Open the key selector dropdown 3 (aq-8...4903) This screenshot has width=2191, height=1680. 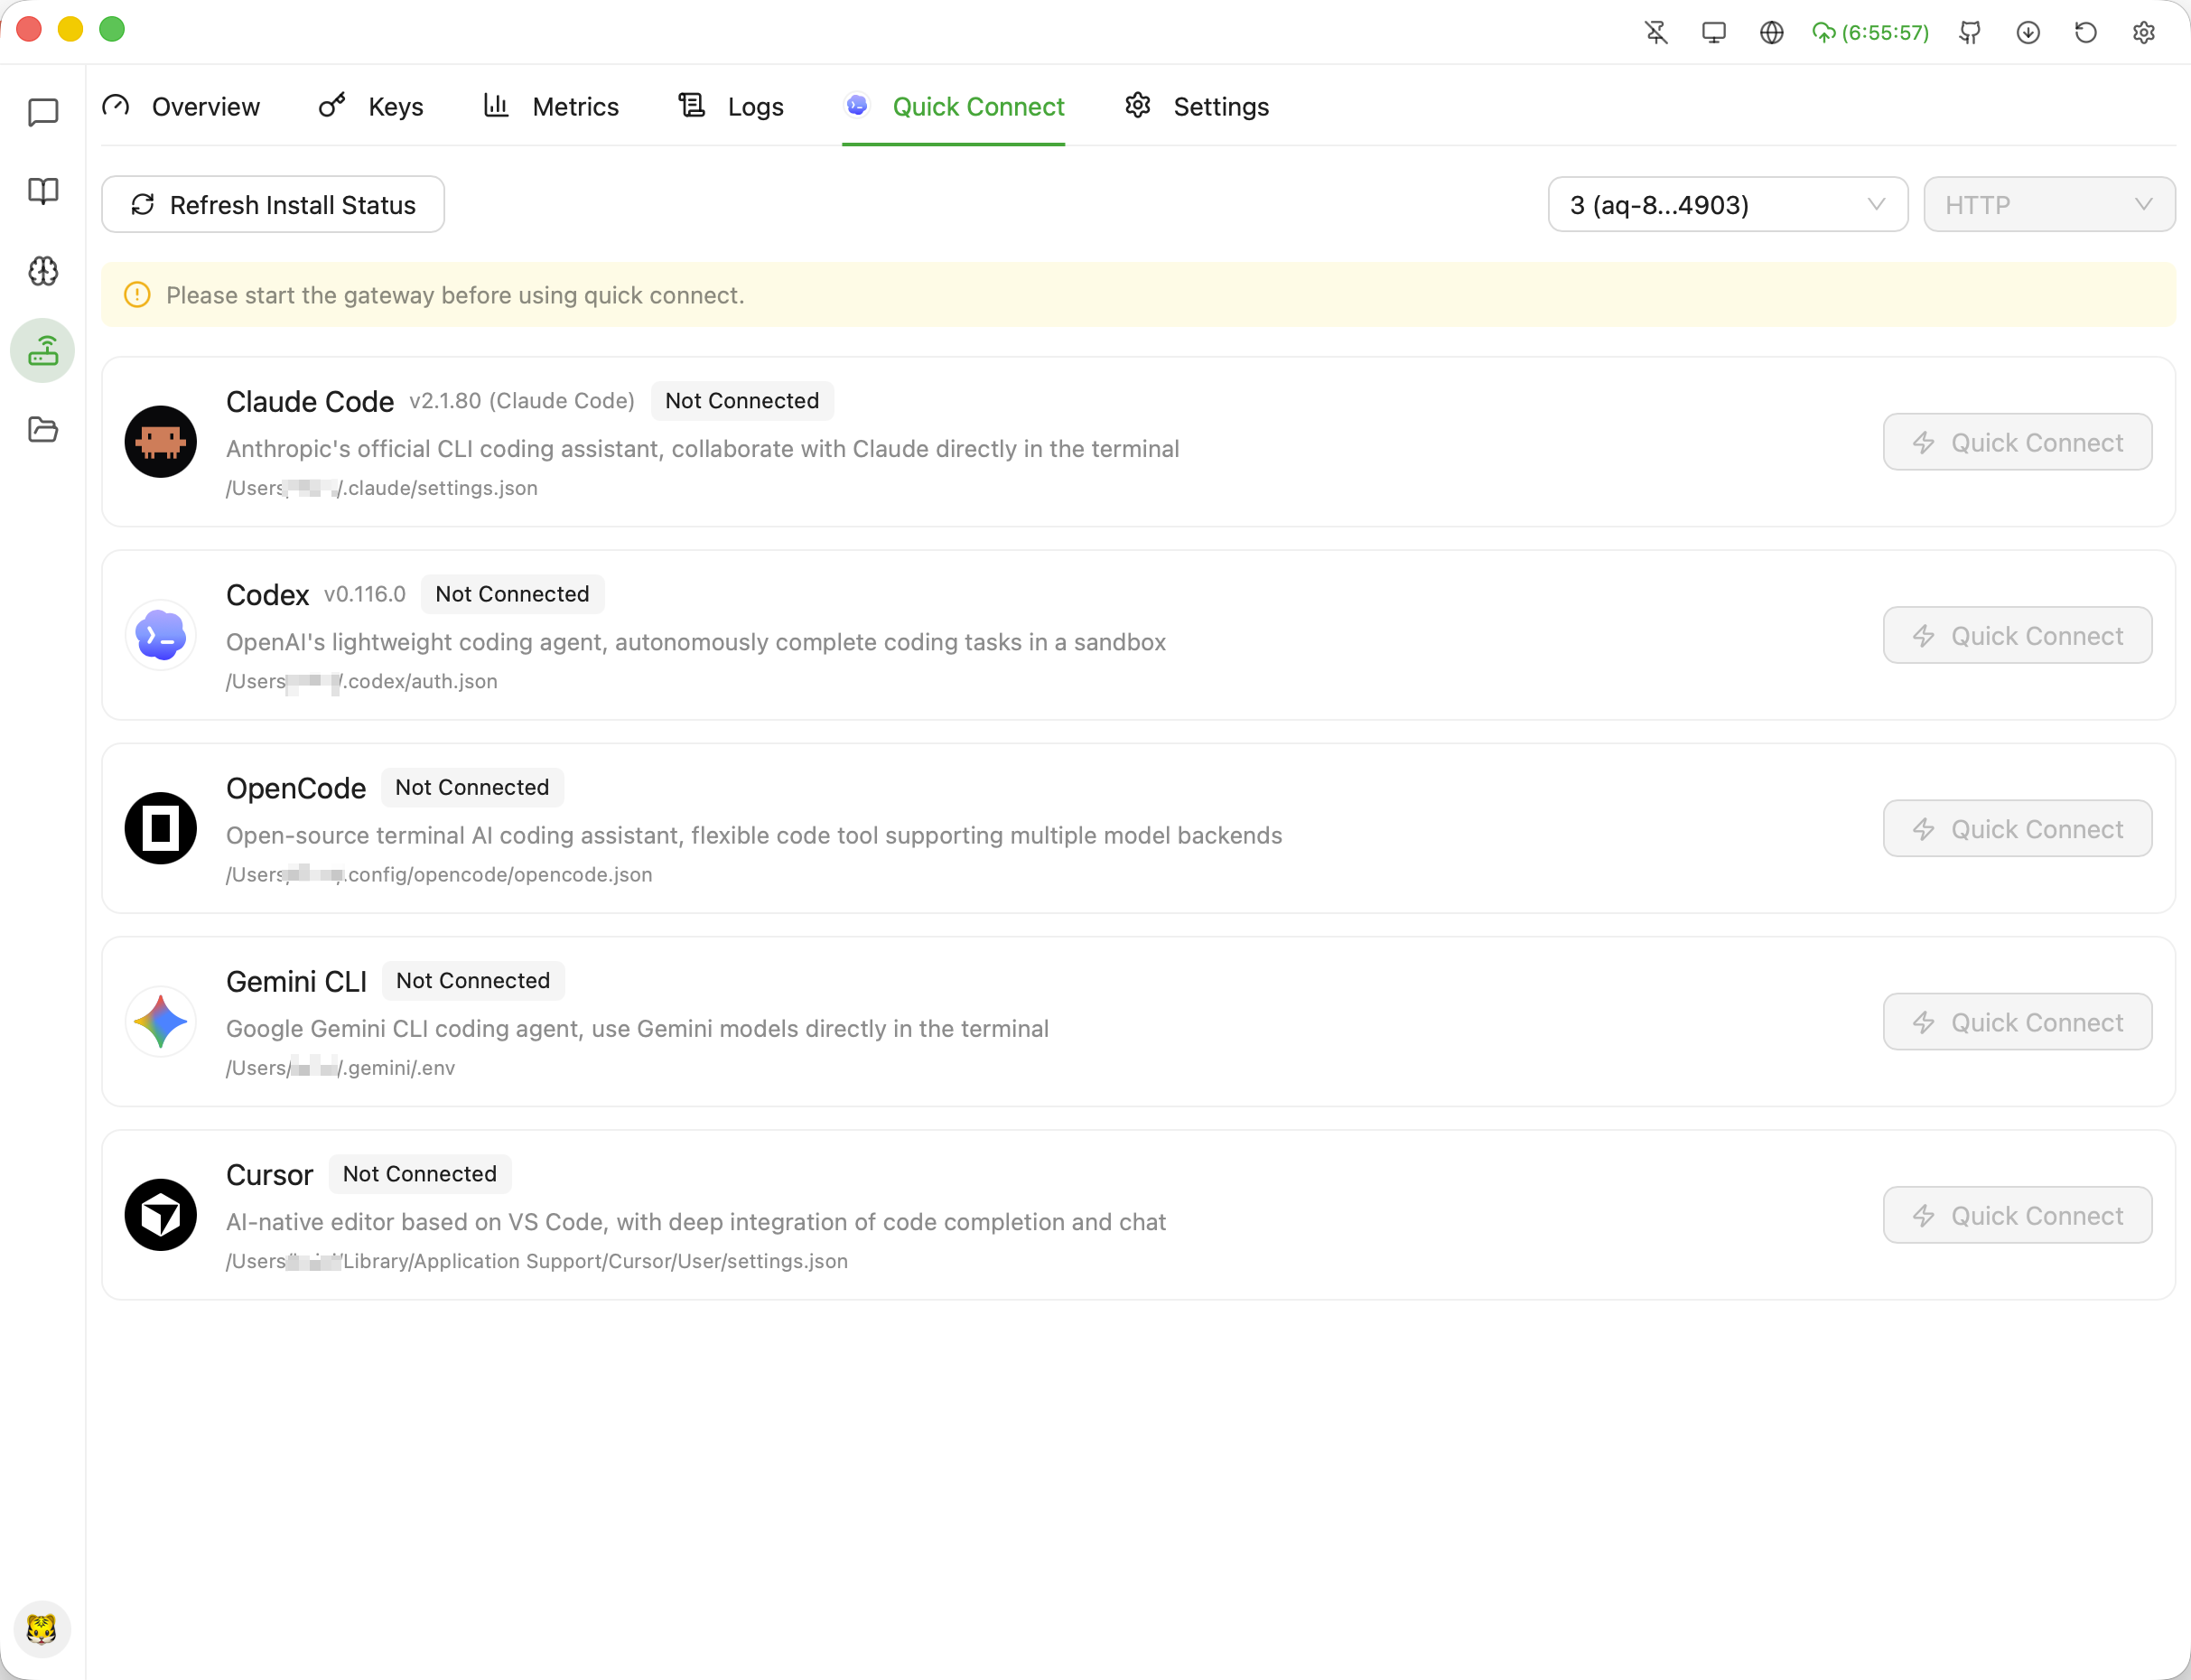tap(1727, 205)
